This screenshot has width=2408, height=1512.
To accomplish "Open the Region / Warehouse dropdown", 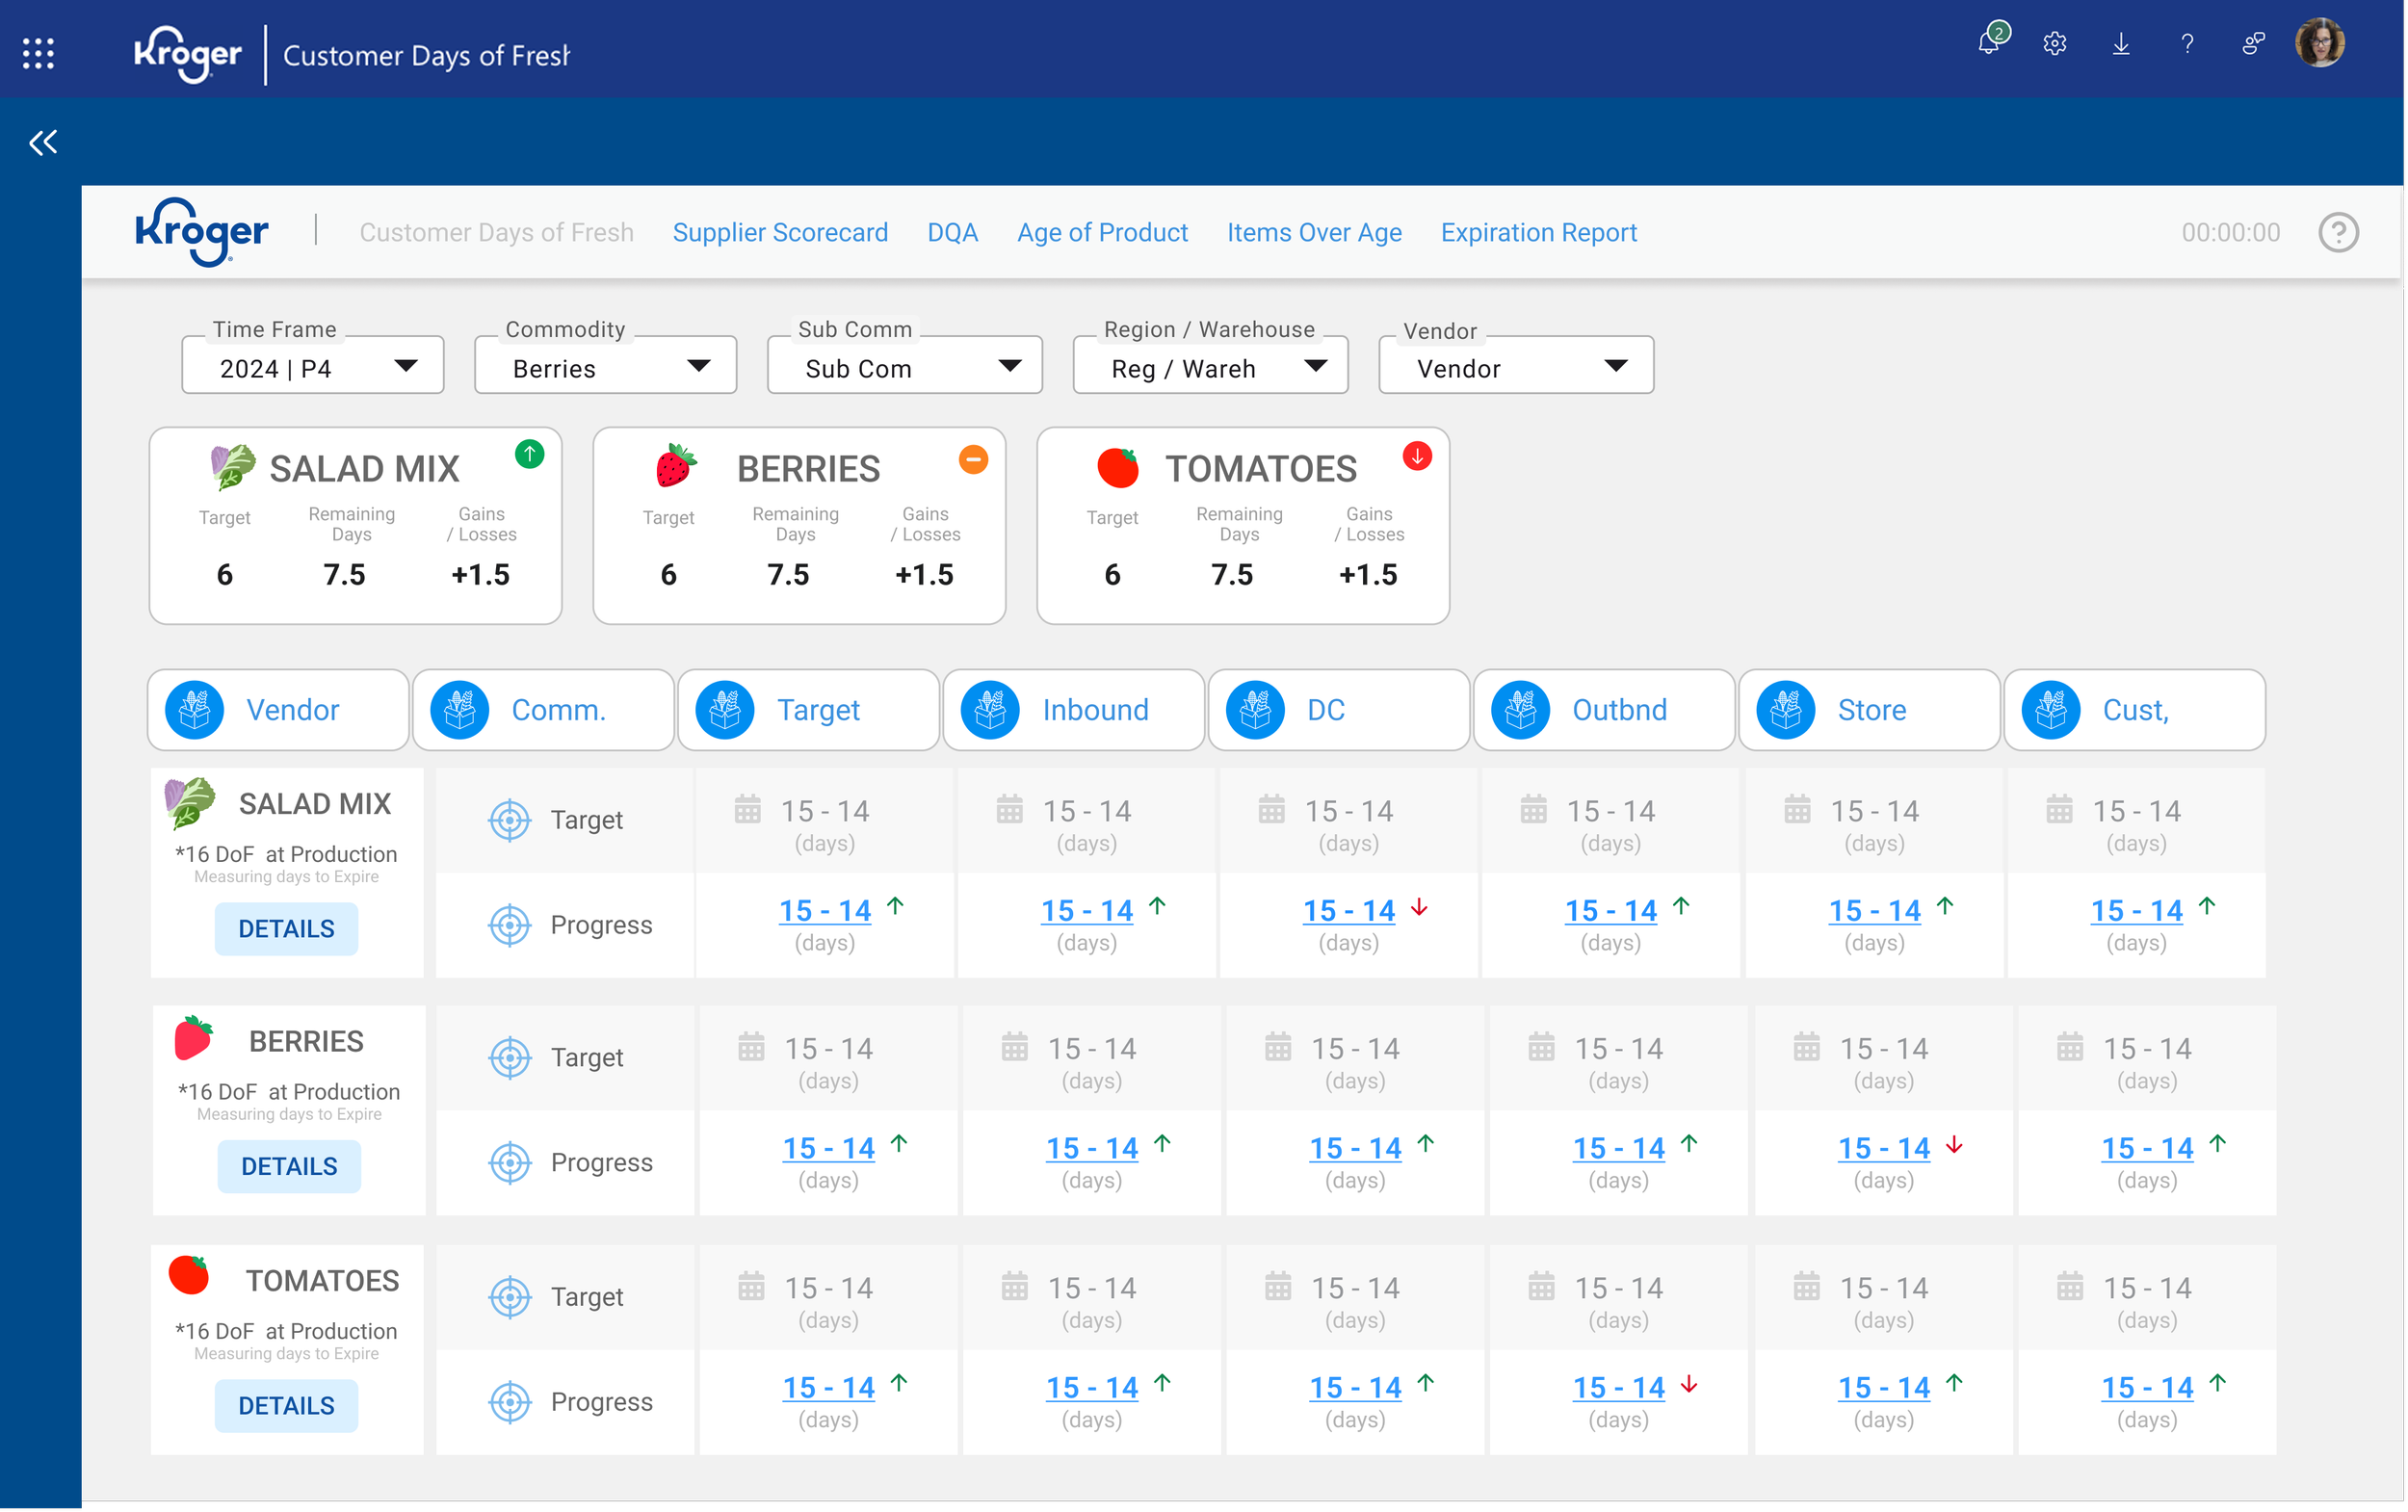I will pos(1210,366).
